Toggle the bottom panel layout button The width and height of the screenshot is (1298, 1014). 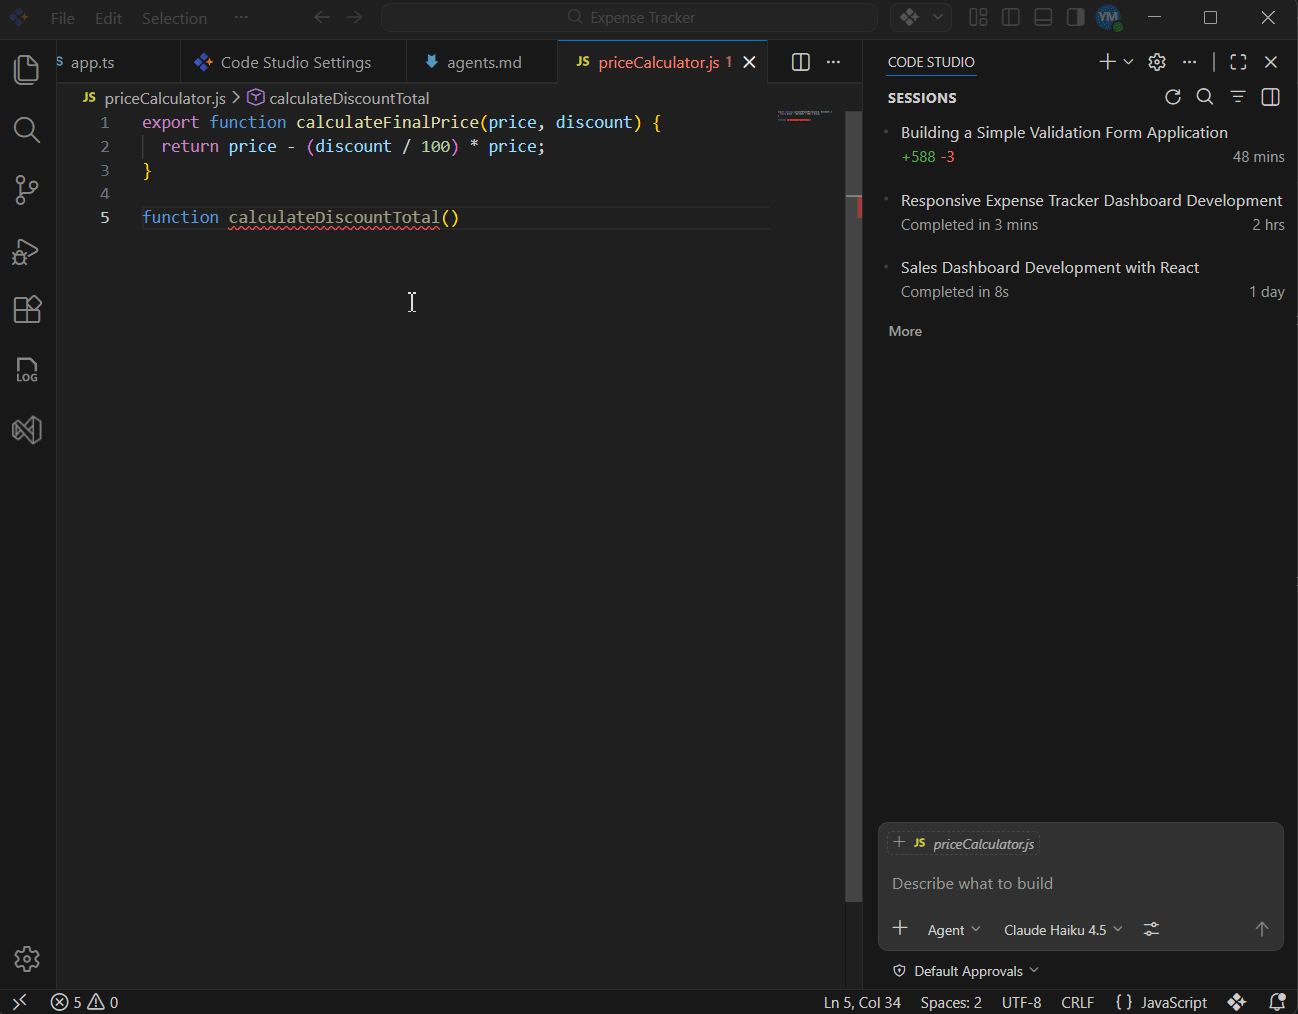click(x=1043, y=17)
